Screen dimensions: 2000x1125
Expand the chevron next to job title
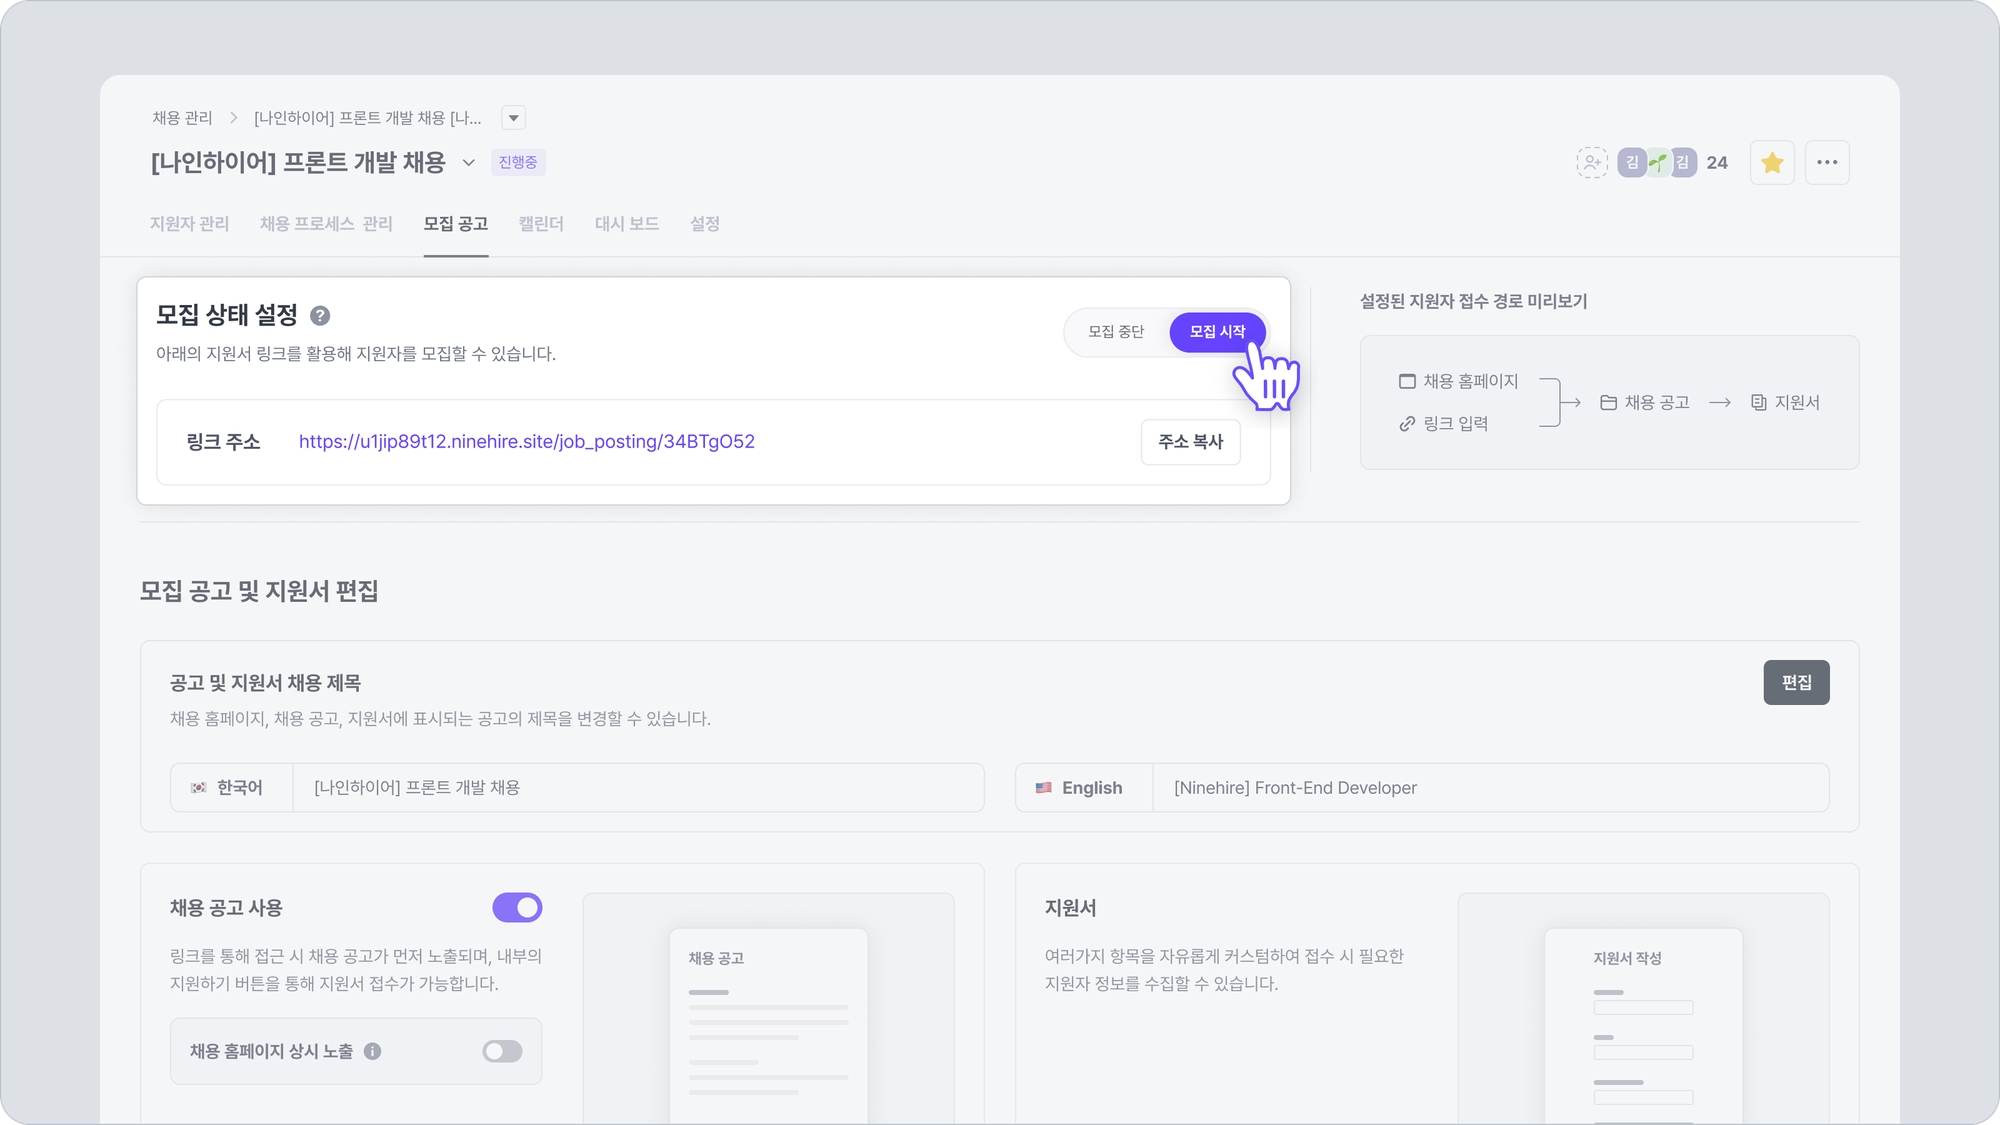[x=468, y=162]
